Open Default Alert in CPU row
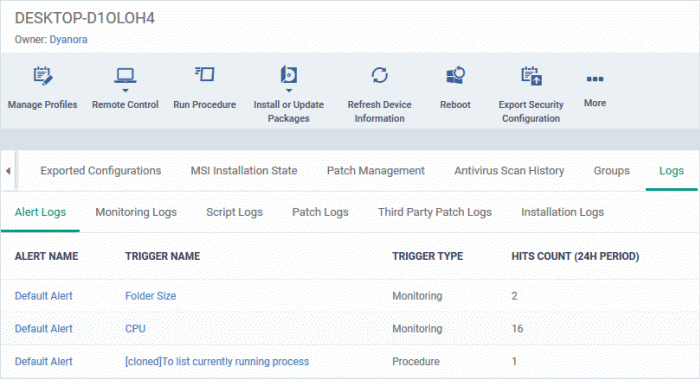 [x=43, y=329]
